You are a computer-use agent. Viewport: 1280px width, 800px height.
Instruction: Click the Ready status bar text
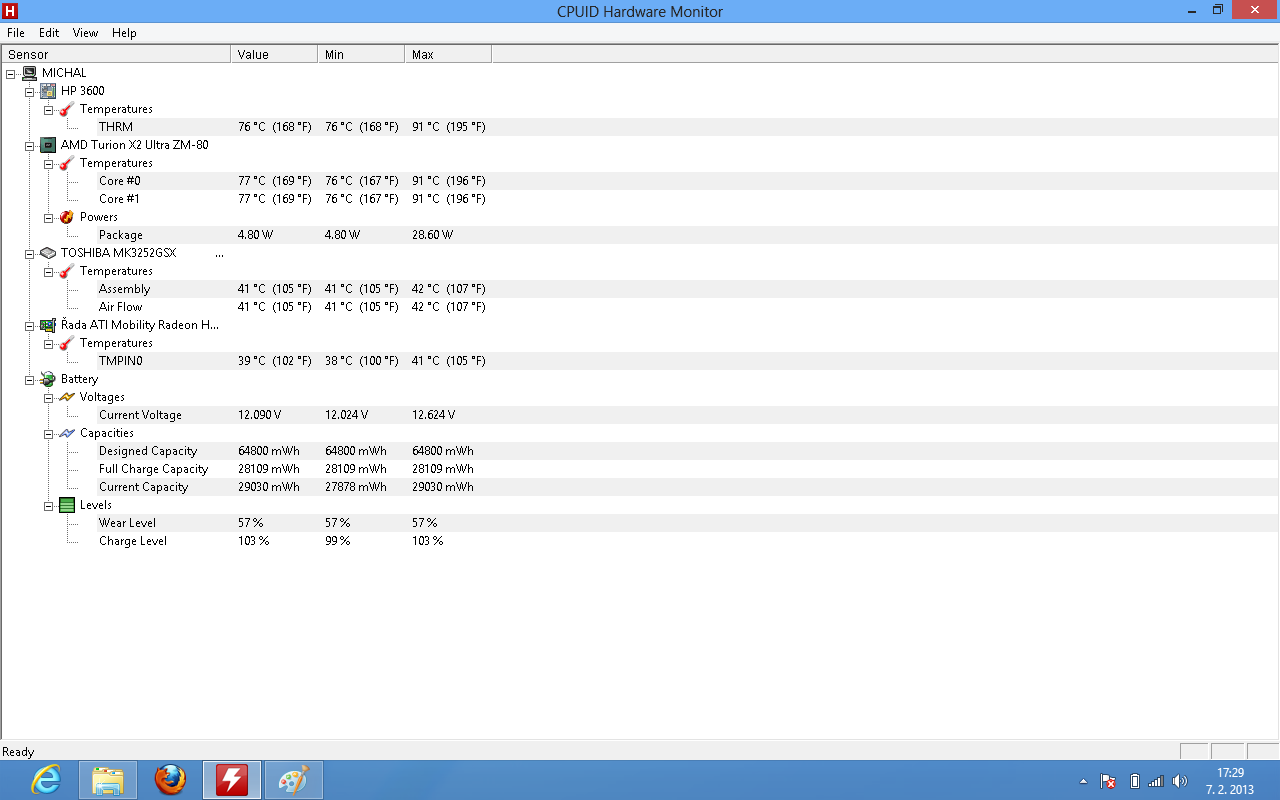coord(18,752)
